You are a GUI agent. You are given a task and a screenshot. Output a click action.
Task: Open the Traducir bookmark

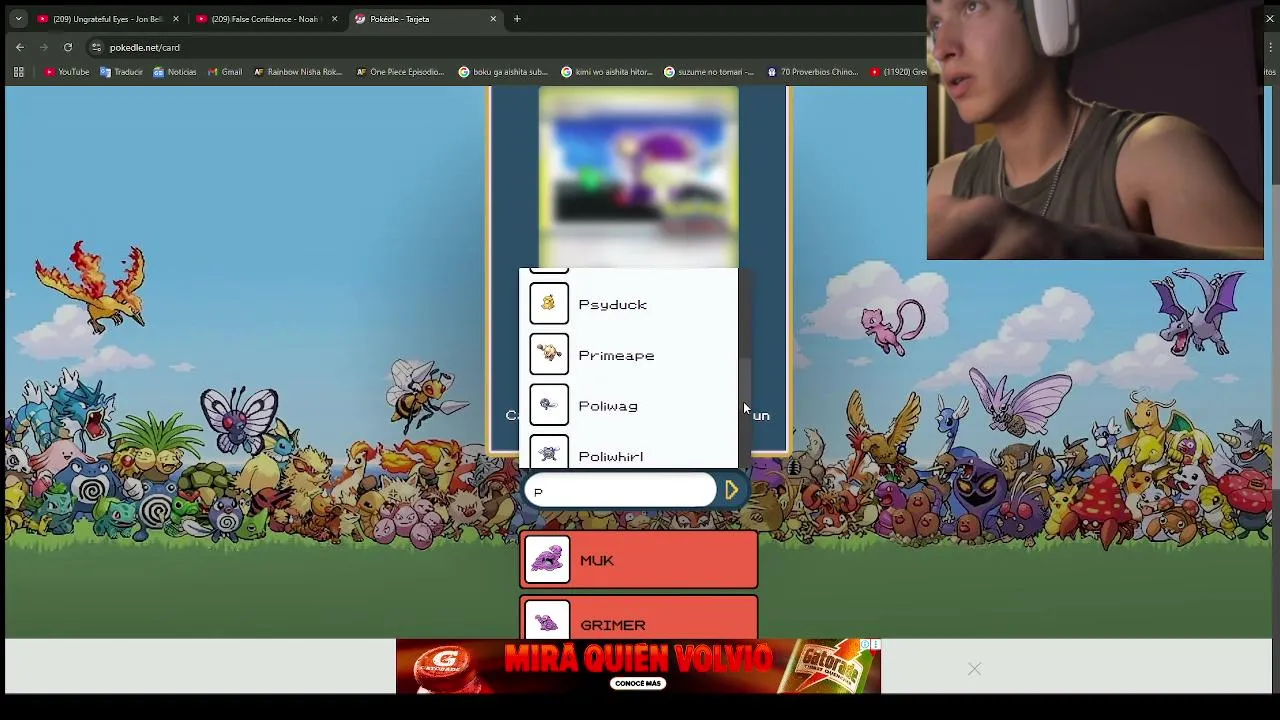tap(121, 72)
